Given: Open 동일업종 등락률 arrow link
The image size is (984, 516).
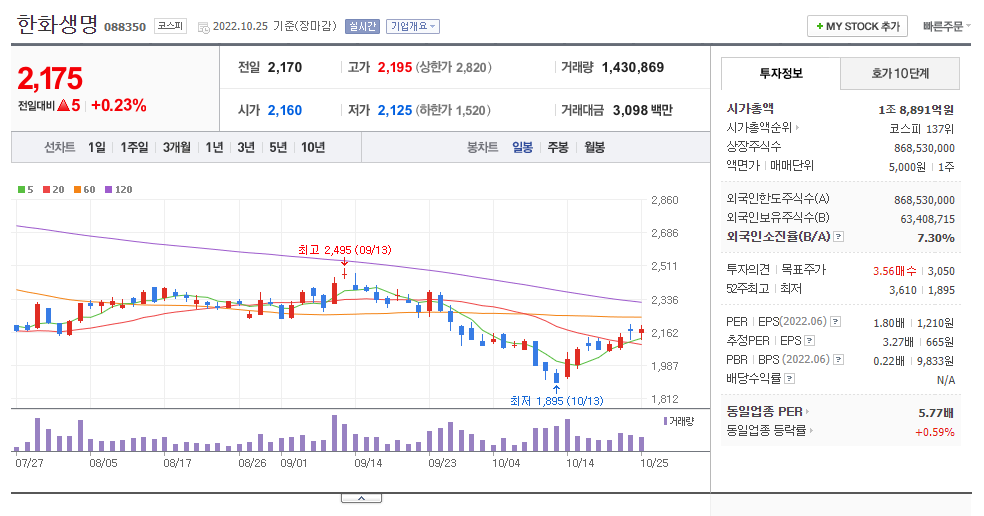Looking at the screenshot, I should 811,431.
